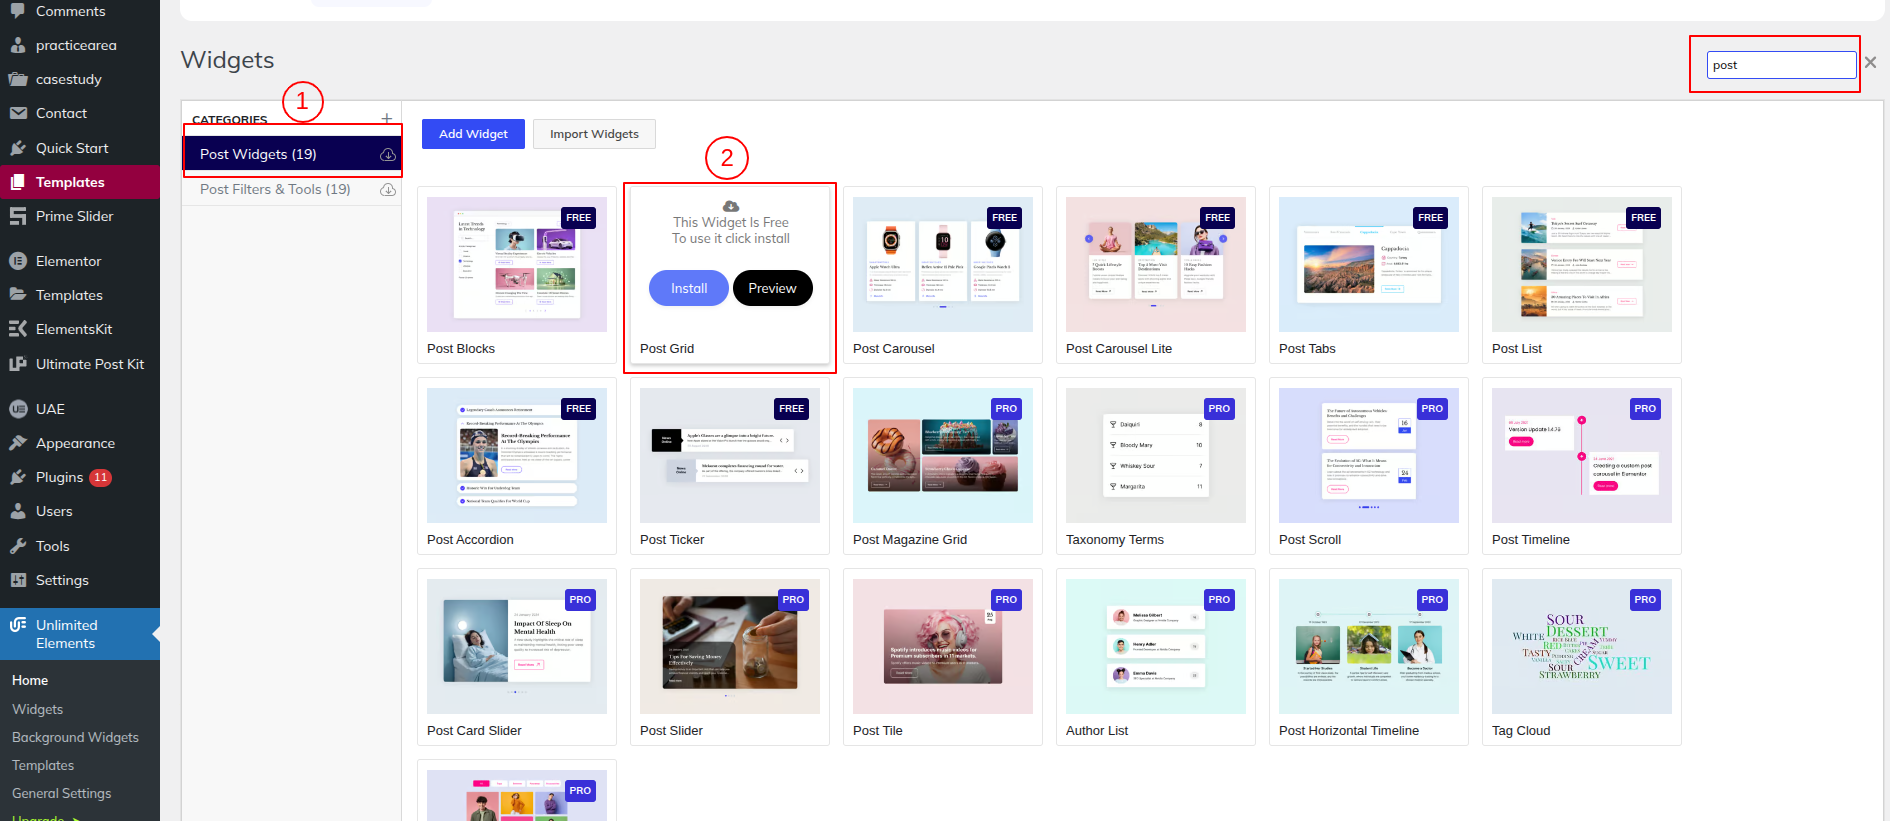Click the widget search input field

1781,65
